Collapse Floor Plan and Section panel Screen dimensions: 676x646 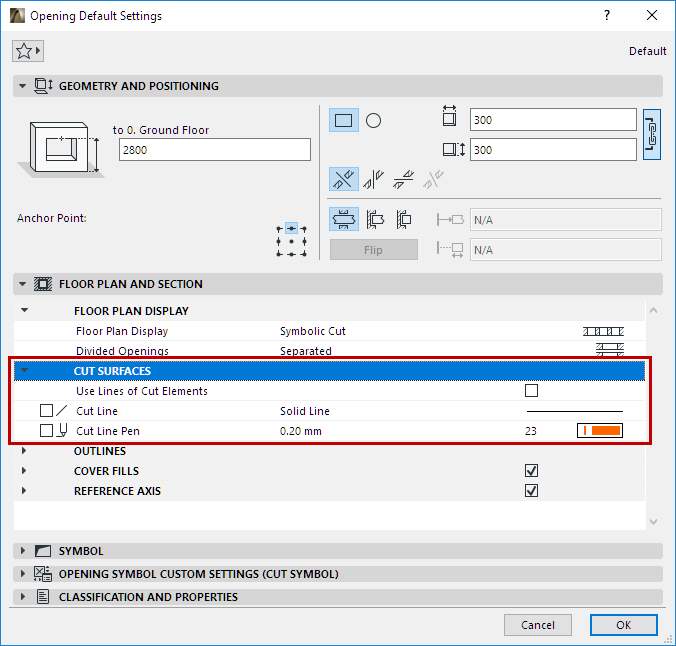click(x=22, y=284)
